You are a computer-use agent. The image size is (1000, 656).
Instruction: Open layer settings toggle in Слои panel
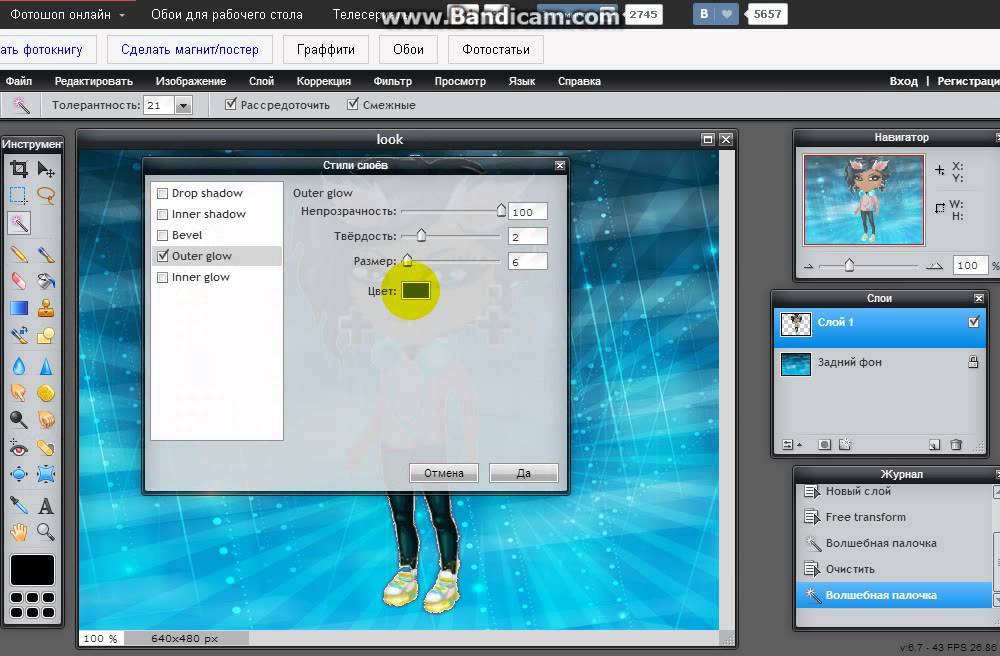pos(789,444)
